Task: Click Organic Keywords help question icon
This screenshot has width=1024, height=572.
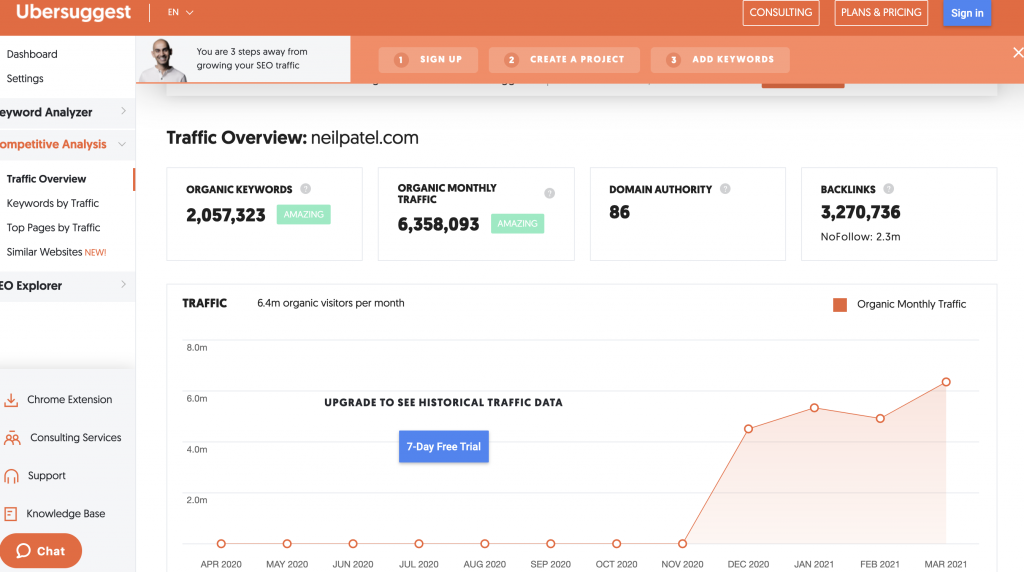Action: [x=305, y=189]
